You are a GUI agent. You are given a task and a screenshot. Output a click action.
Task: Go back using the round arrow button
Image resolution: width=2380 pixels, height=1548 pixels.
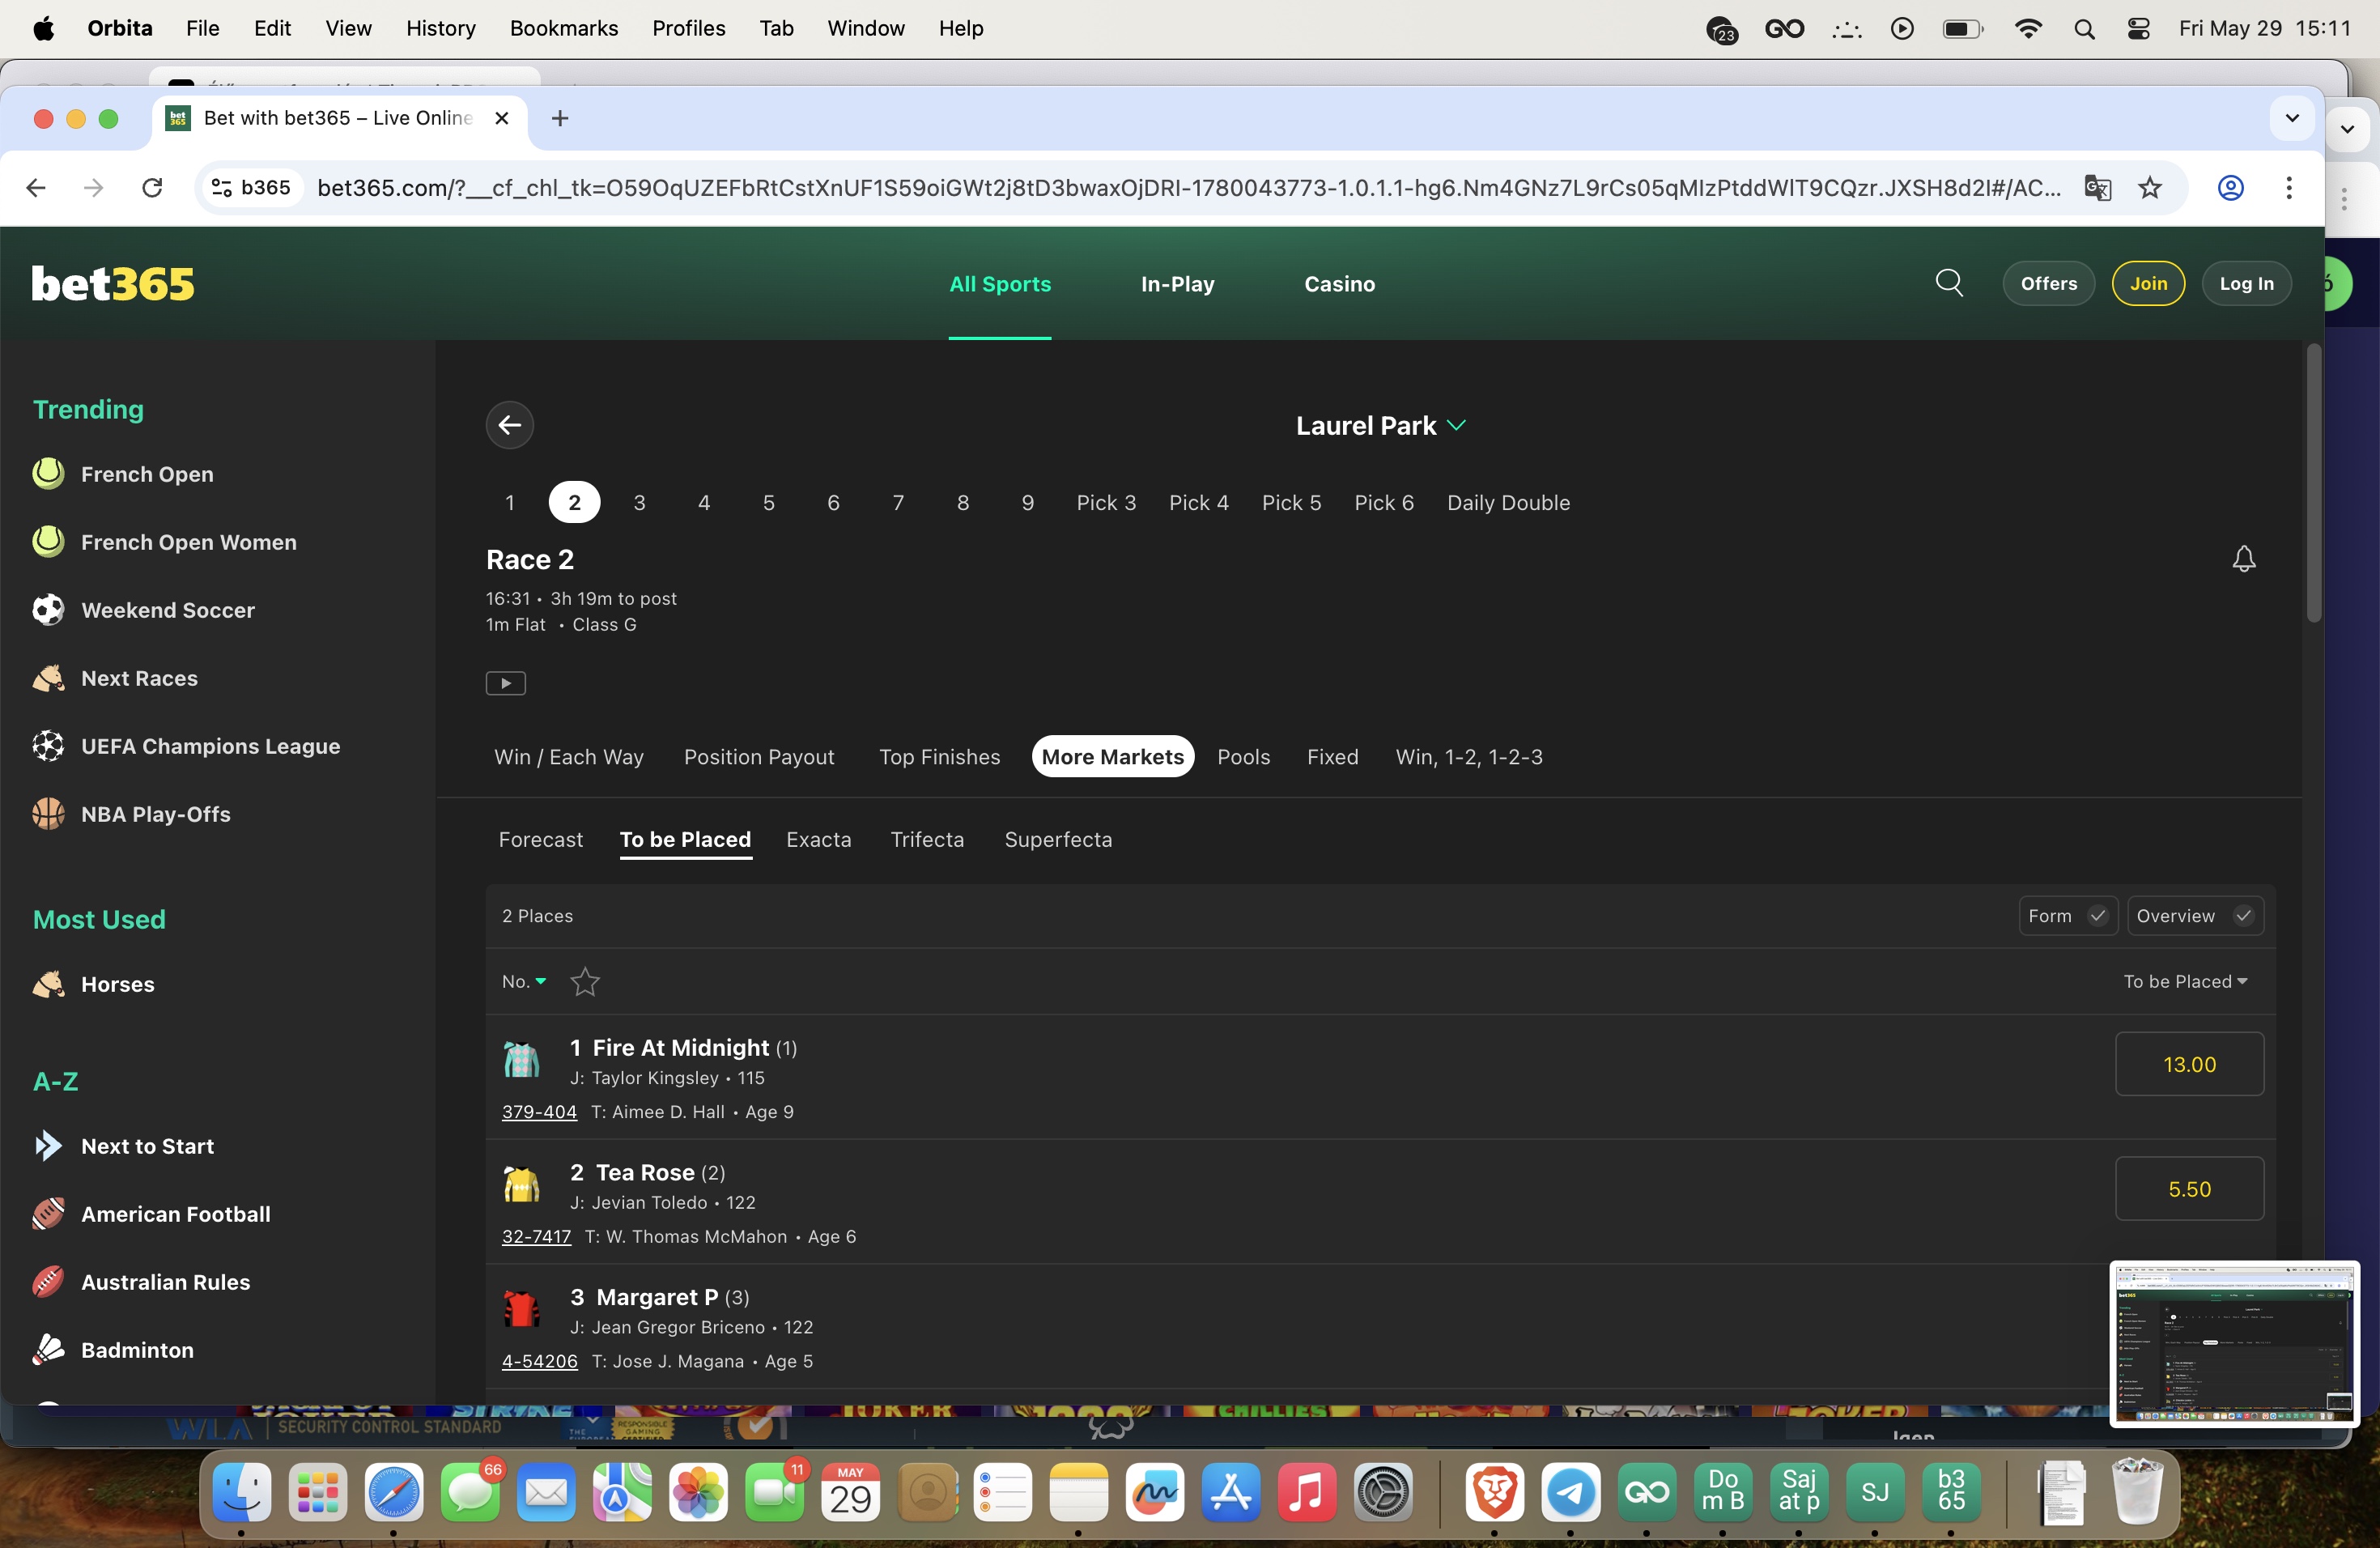509,425
